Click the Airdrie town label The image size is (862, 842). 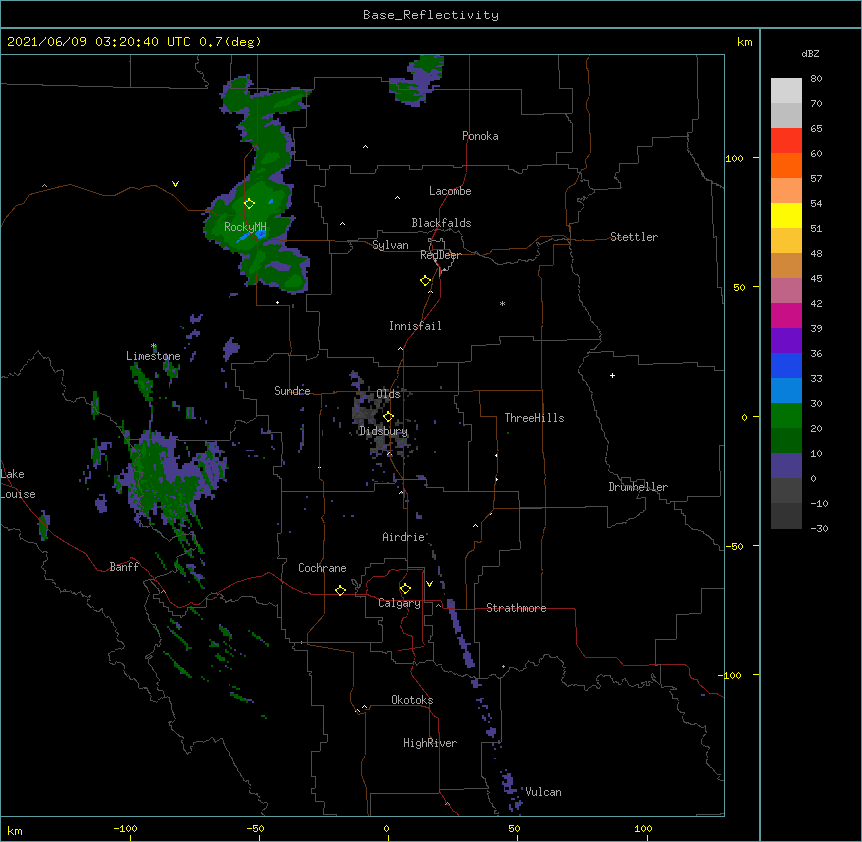pyautogui.click(x=404, y=537)
